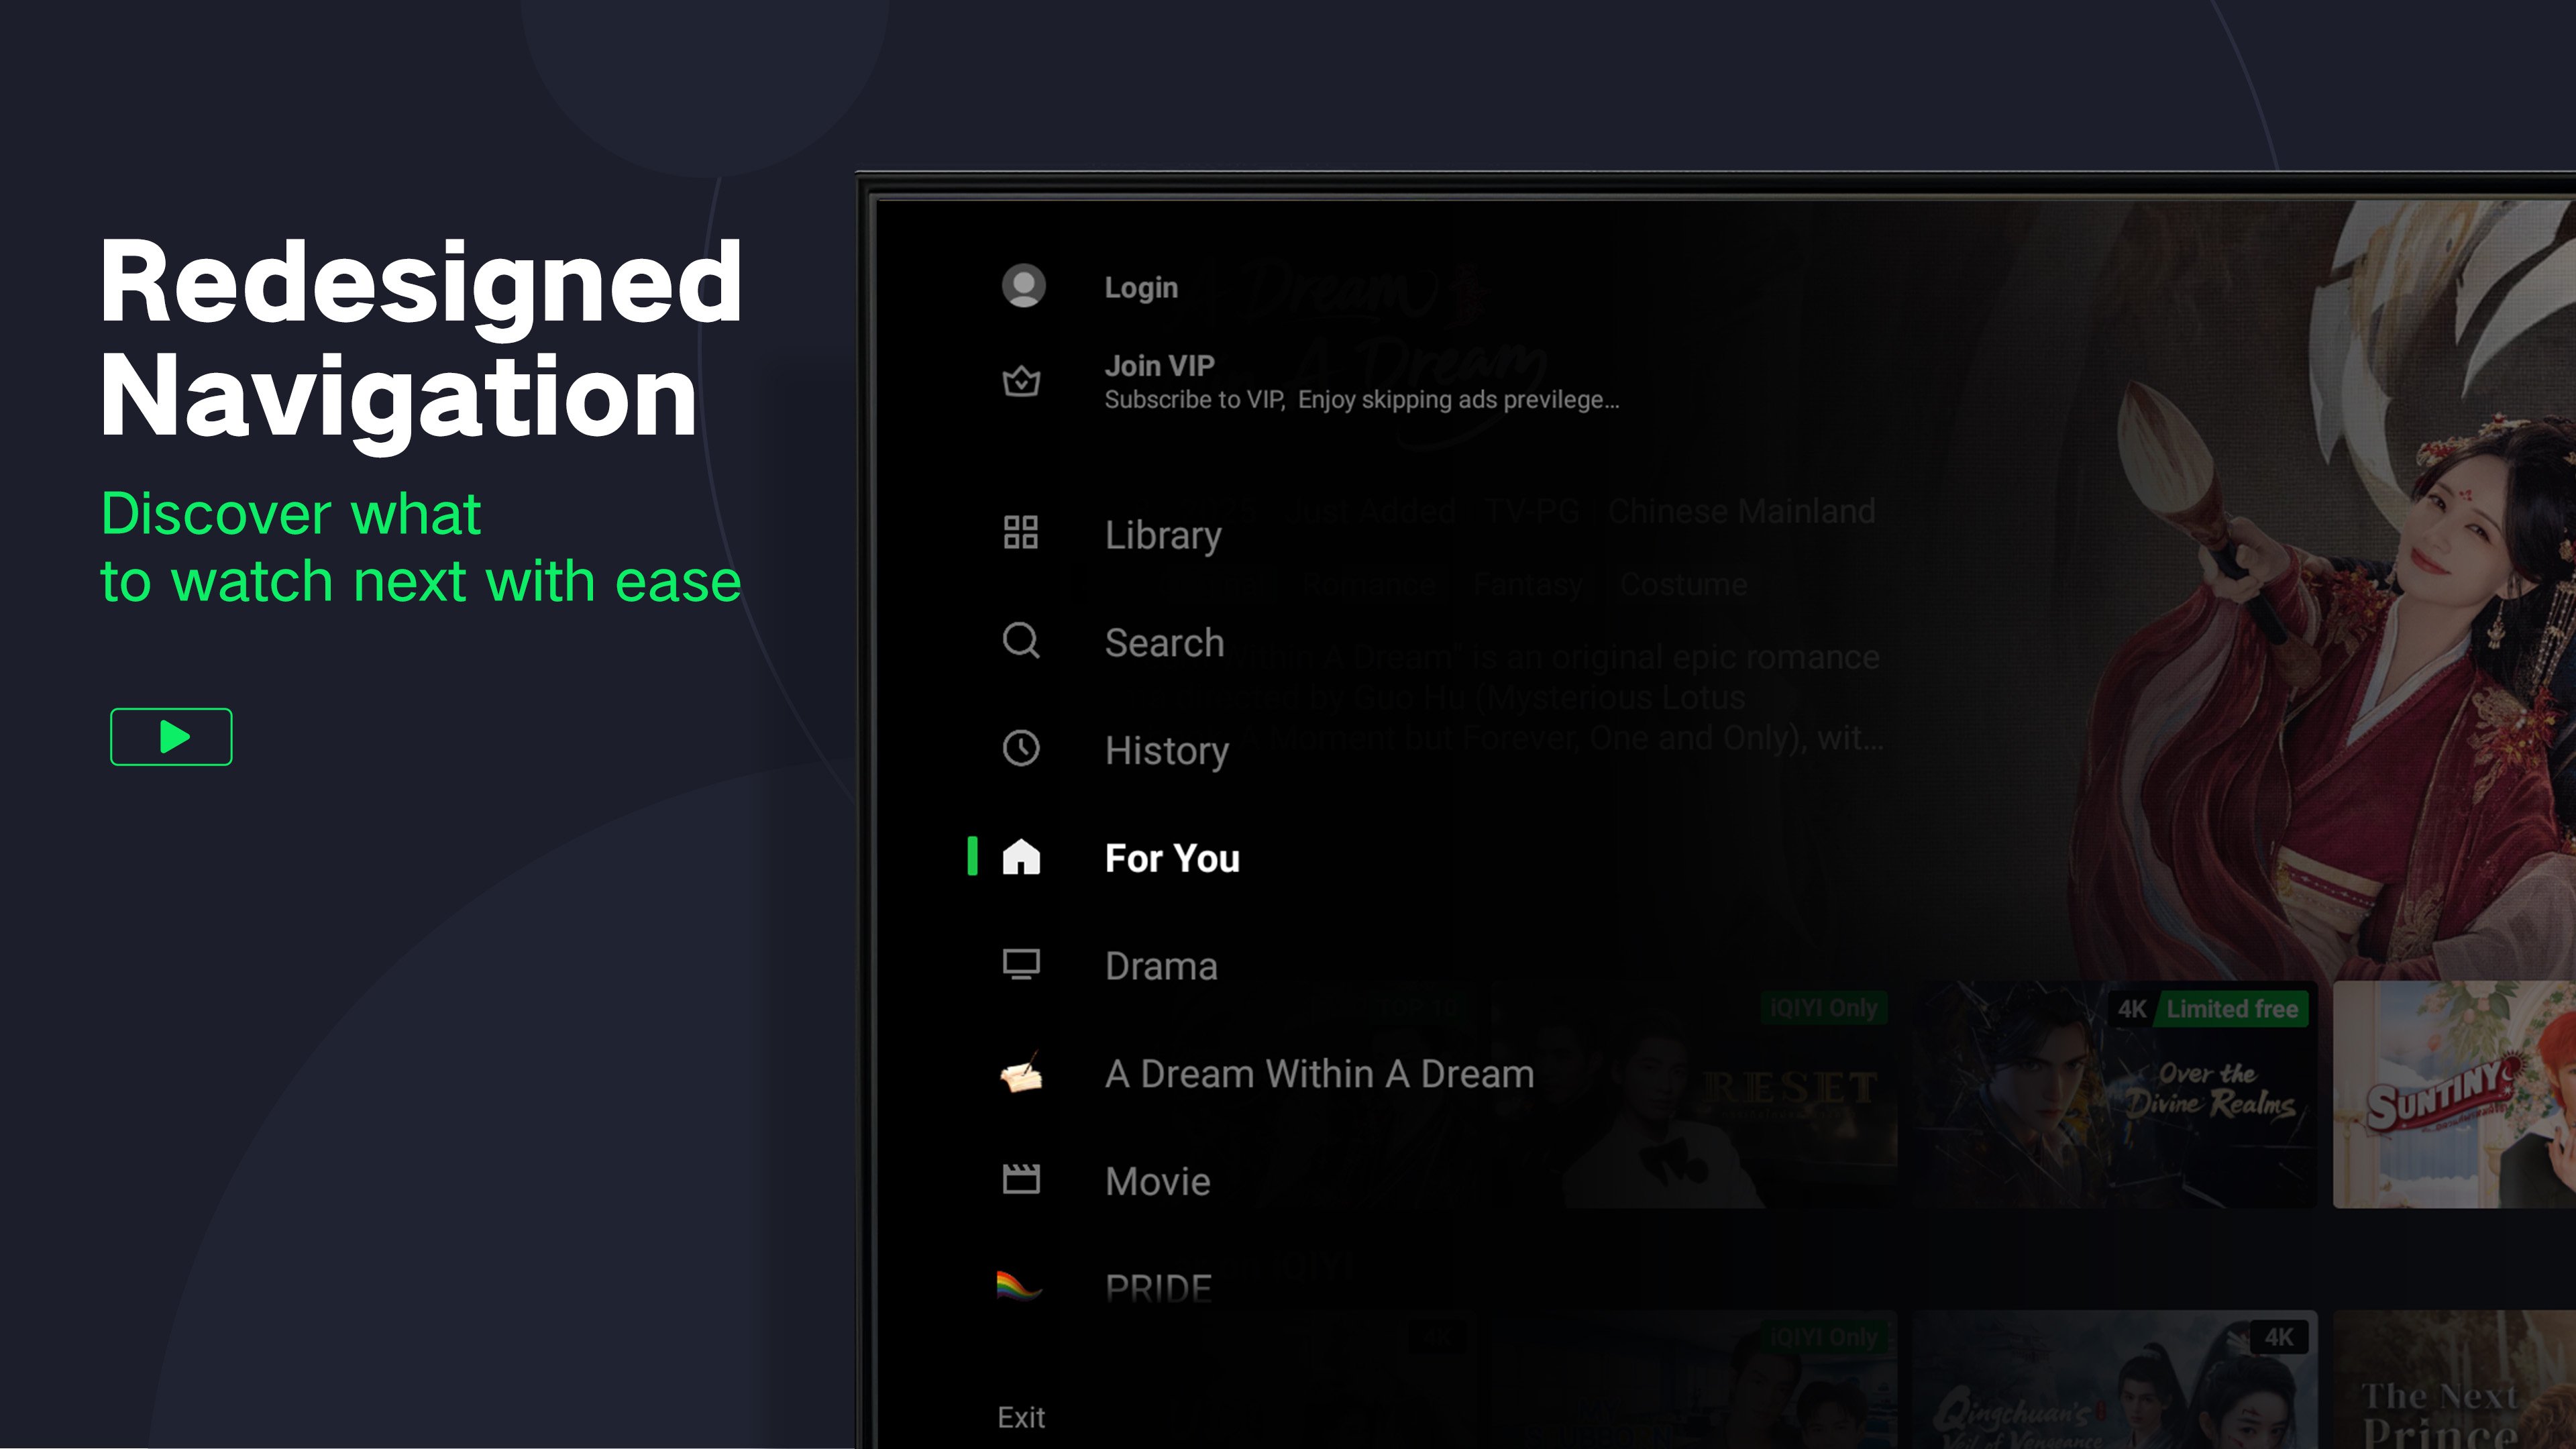Click the Movie clapperboard icon
Screen dimensions: 2576x1449
(x=1020, y=1180)
